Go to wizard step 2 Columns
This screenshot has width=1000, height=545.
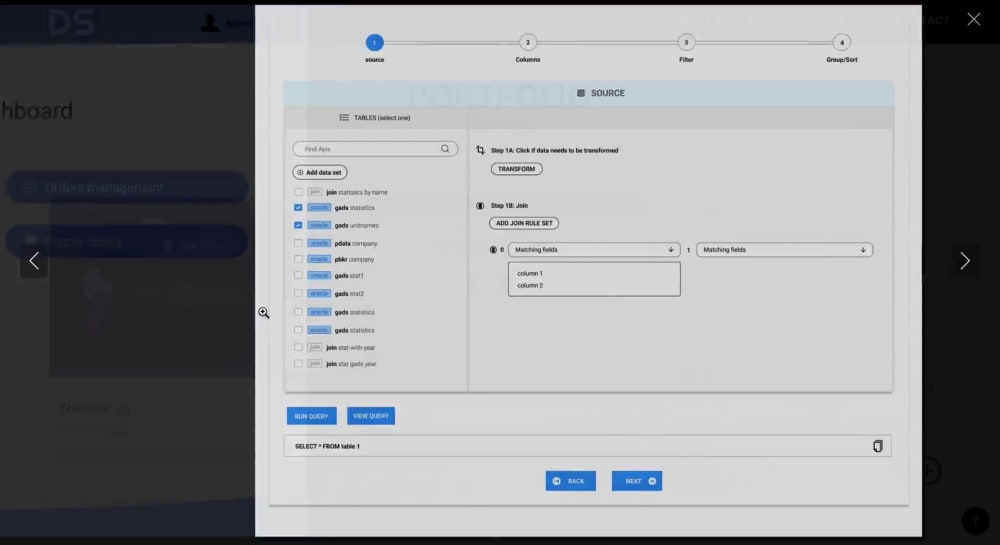527,43
